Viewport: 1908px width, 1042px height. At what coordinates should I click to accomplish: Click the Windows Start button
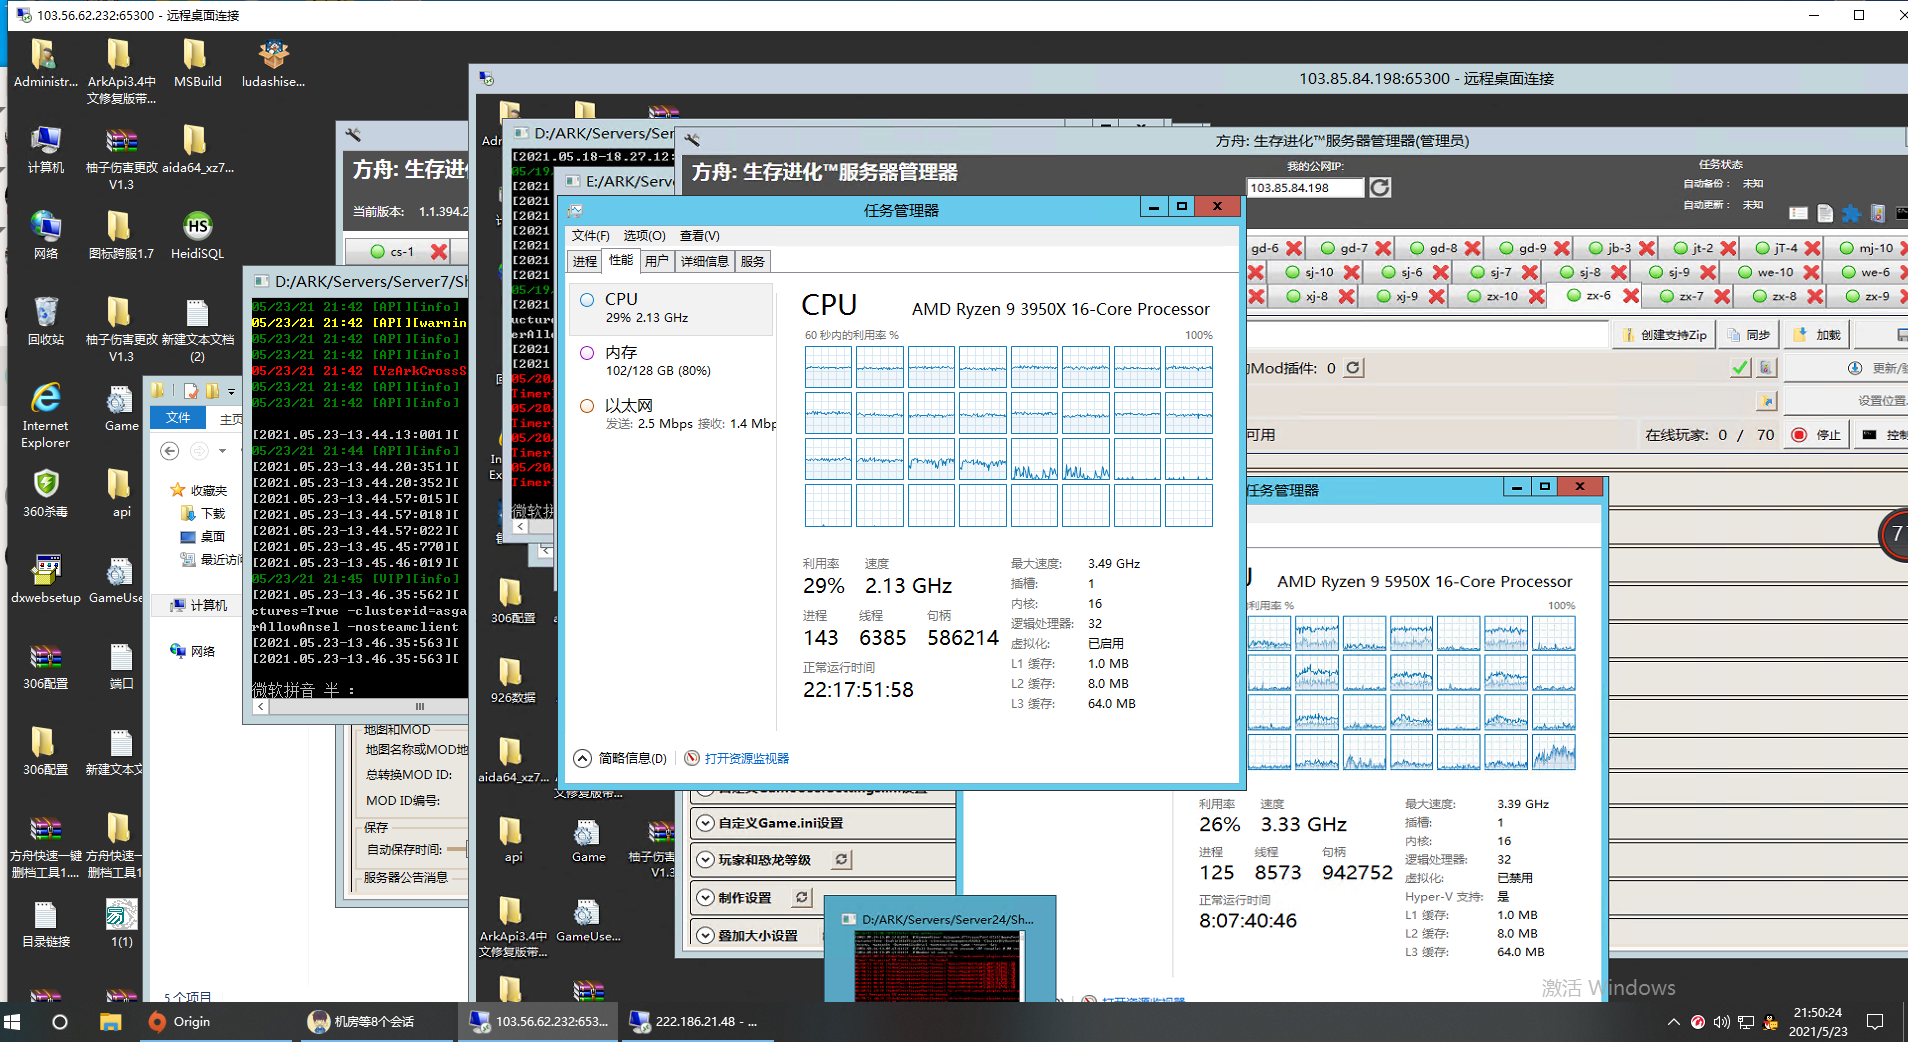pyautogui.click(x=13, y=1021)
